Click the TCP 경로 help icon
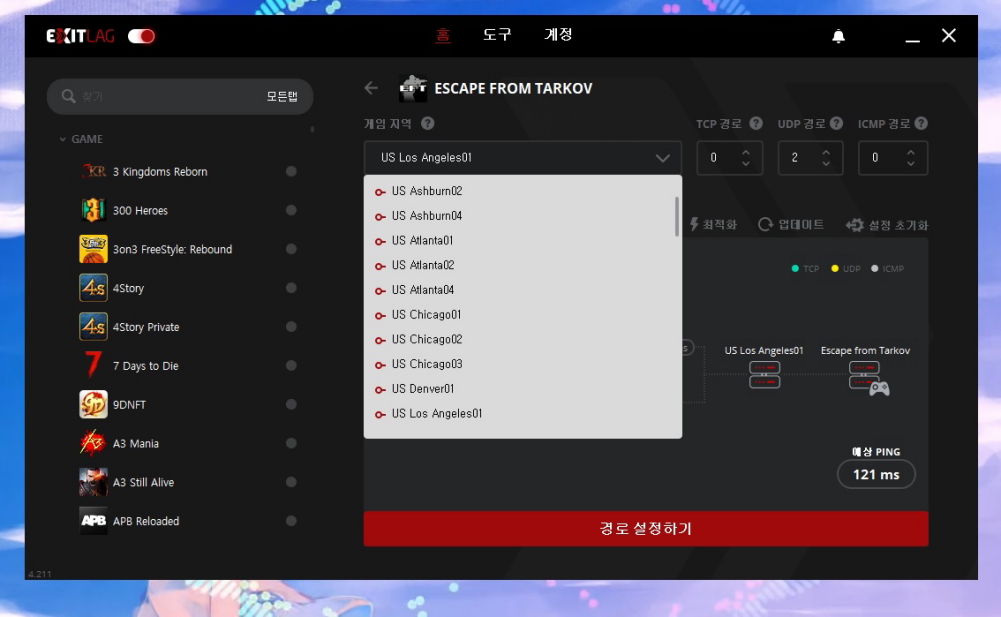Image resolution: width=1001 pixels, height=617 pixels. pos(755,123)
